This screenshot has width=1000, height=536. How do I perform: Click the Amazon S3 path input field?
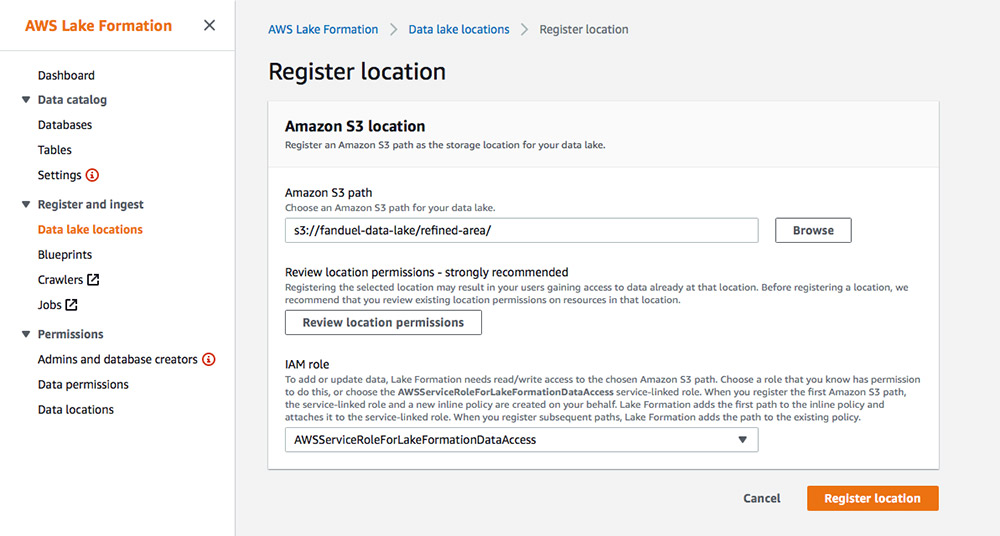[x=522, y=230]
